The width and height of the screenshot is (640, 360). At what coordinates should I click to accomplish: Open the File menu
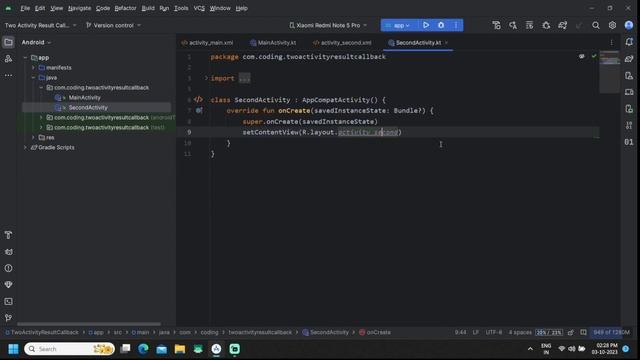click(25, 8)
